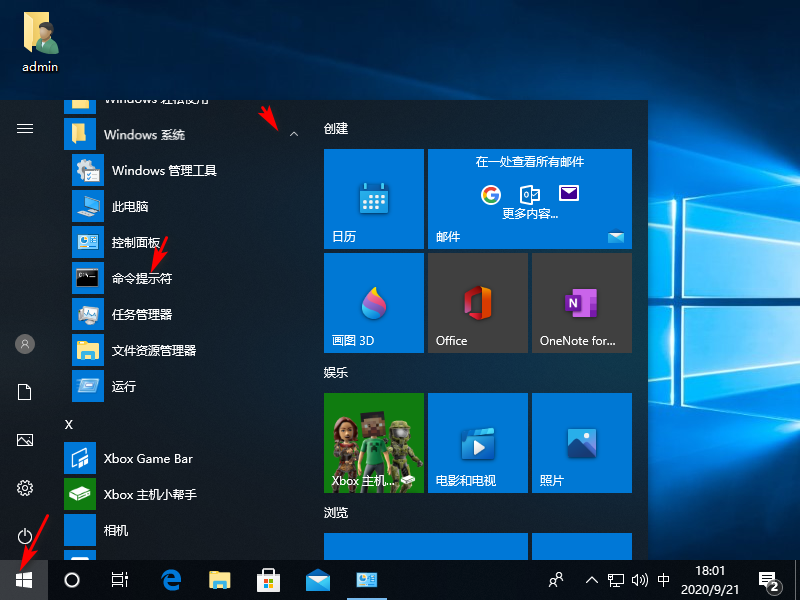The image size is (800, 600).
Task: Open Settings from the Start rail gear
Action: click(24, 489)
